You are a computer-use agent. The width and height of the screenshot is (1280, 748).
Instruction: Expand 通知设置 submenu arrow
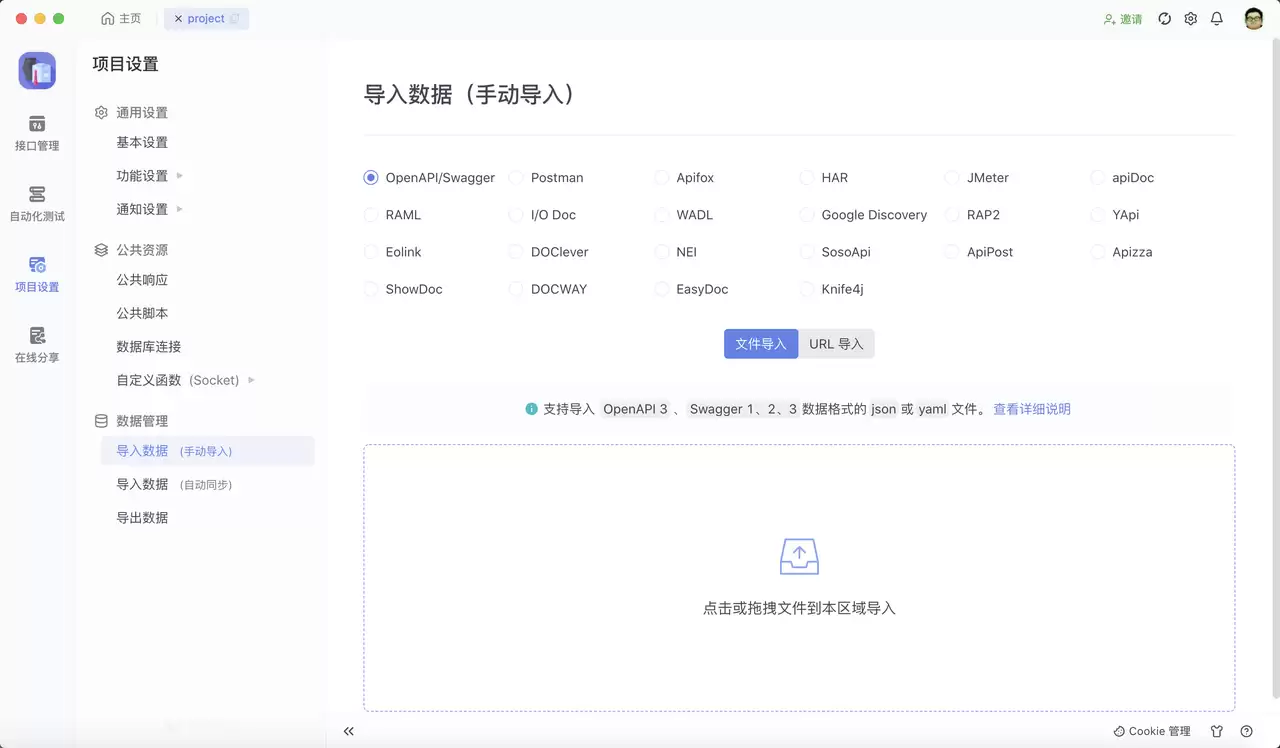pos(180,209)
